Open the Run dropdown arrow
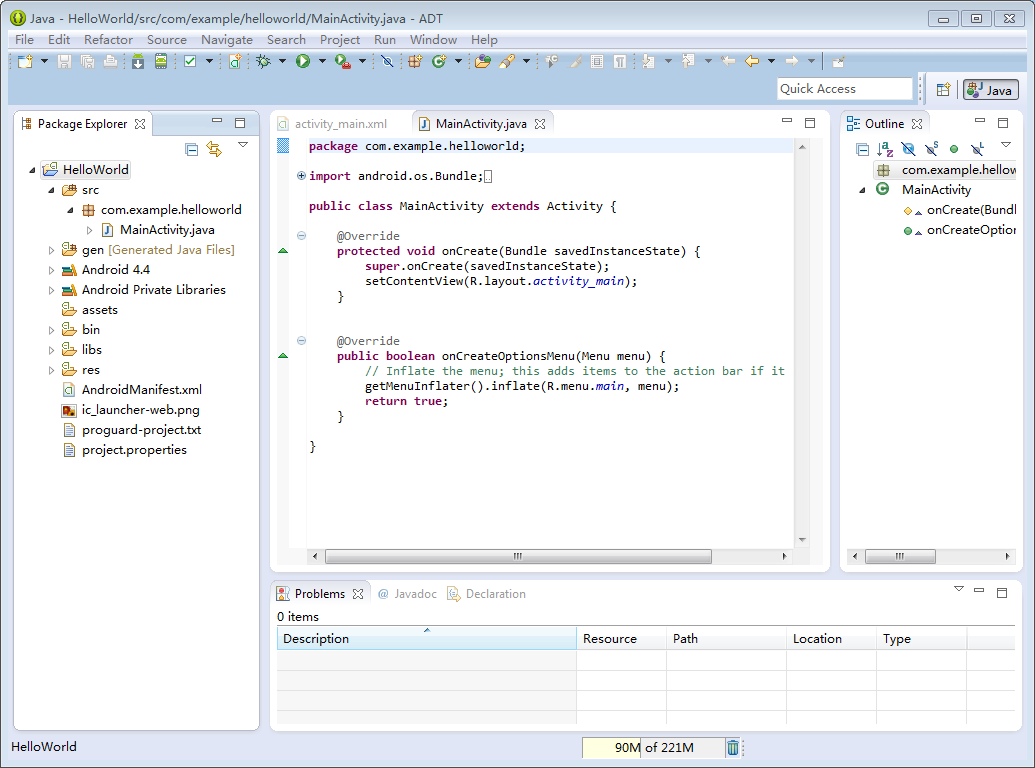 coord(322,61)
